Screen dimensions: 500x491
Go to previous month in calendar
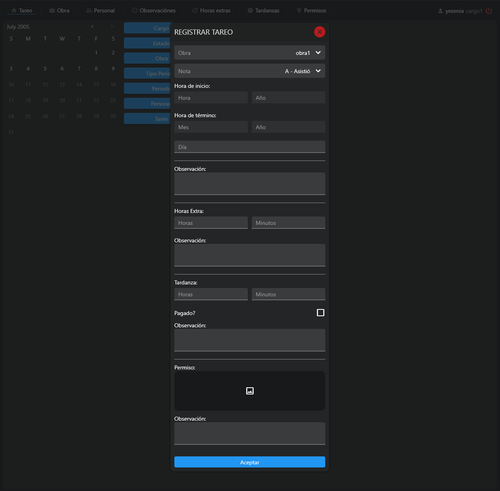tap(92, 26)
